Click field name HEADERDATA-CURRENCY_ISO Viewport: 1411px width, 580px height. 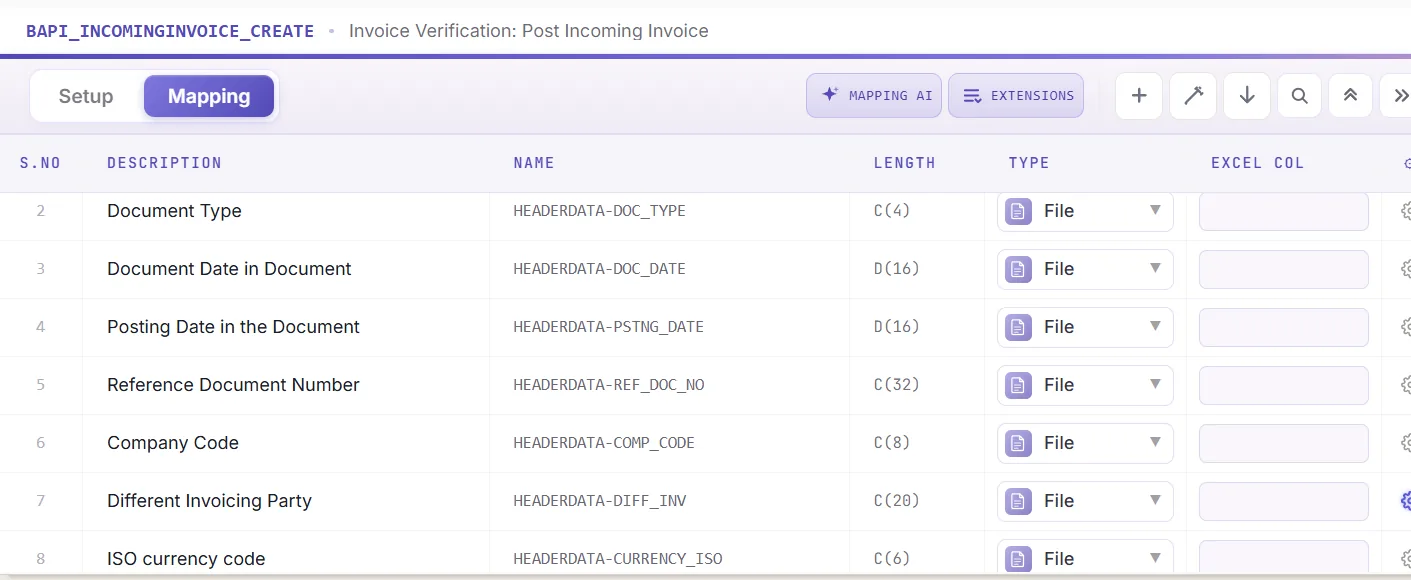[x=617, y=559]
